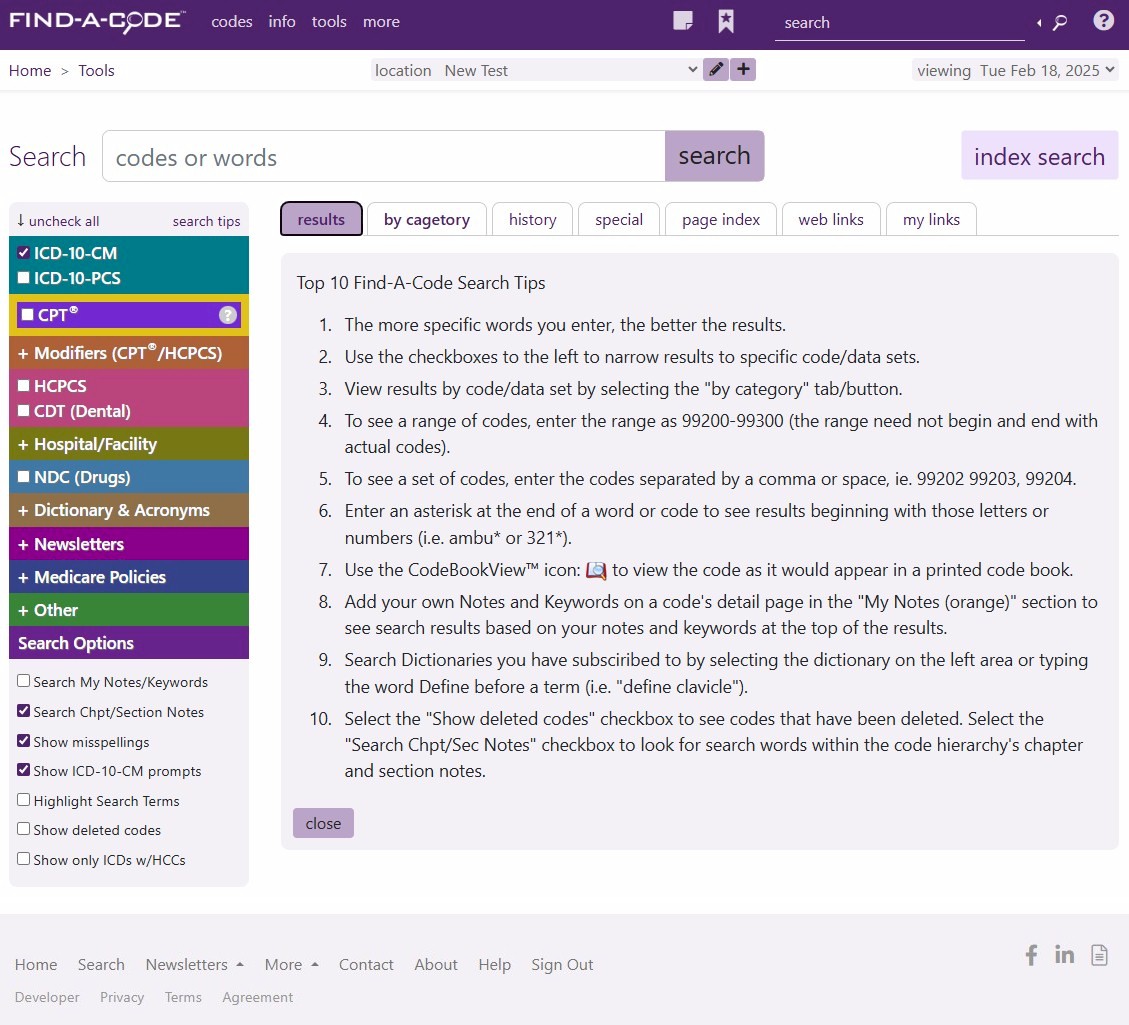
Task: Open the more menu in header
Action: click(382, 22)
